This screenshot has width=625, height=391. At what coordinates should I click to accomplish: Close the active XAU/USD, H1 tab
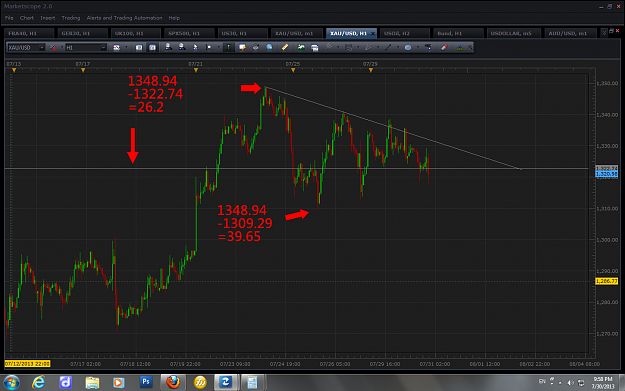pos(373,33)
